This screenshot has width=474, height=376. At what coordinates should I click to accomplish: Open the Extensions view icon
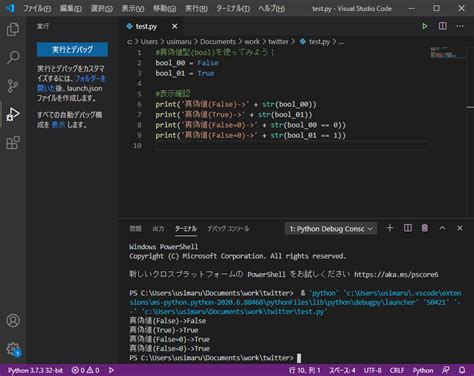tap(13, 143)
